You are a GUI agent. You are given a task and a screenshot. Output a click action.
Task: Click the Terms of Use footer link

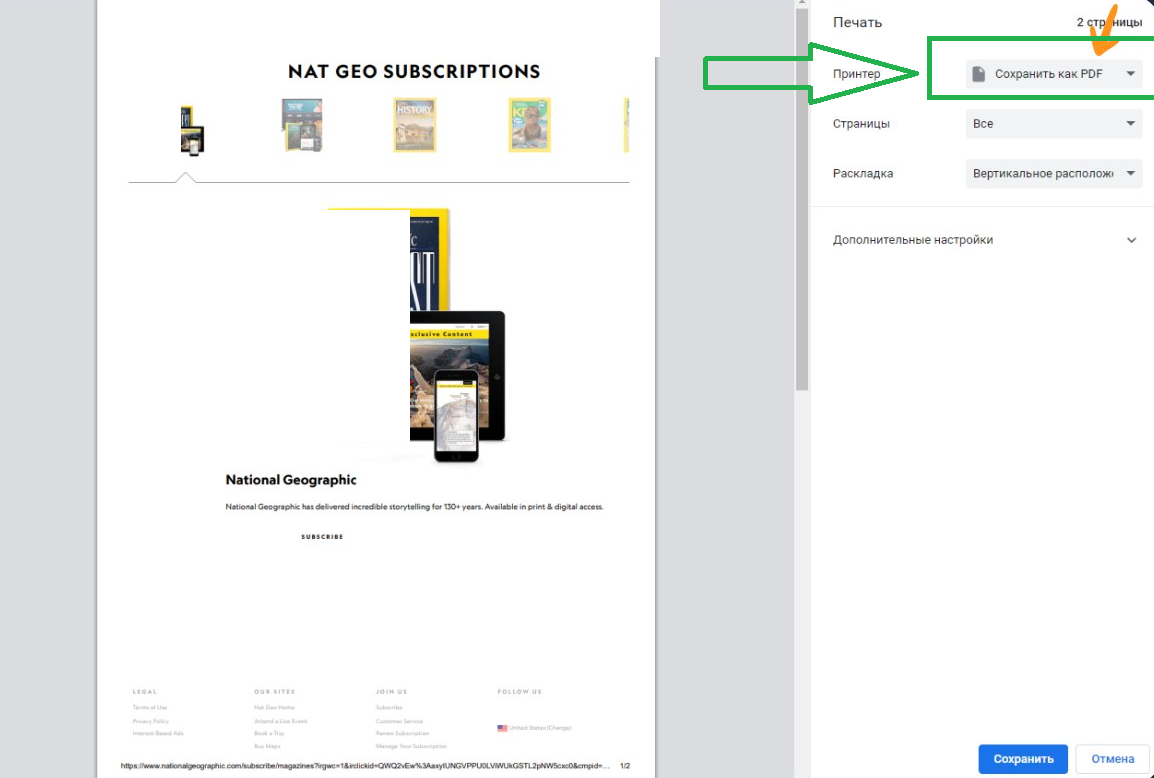coord(150,707)
